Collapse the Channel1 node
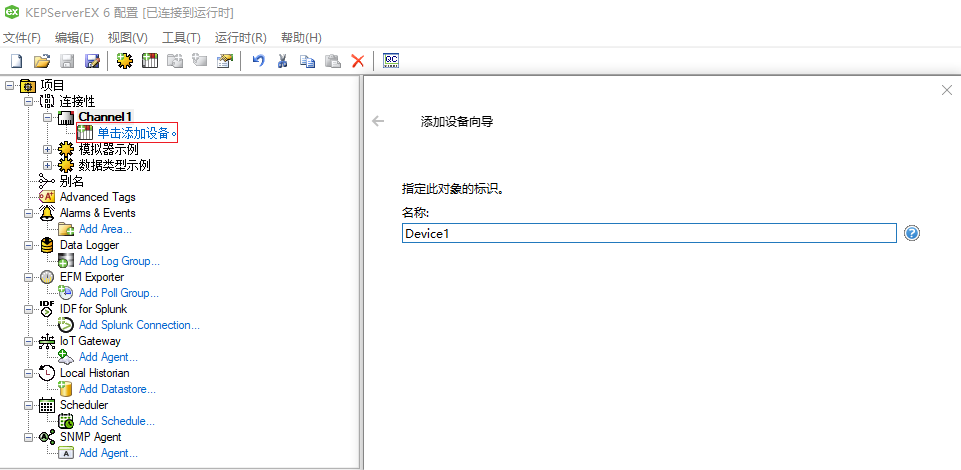 pos(47,116)
